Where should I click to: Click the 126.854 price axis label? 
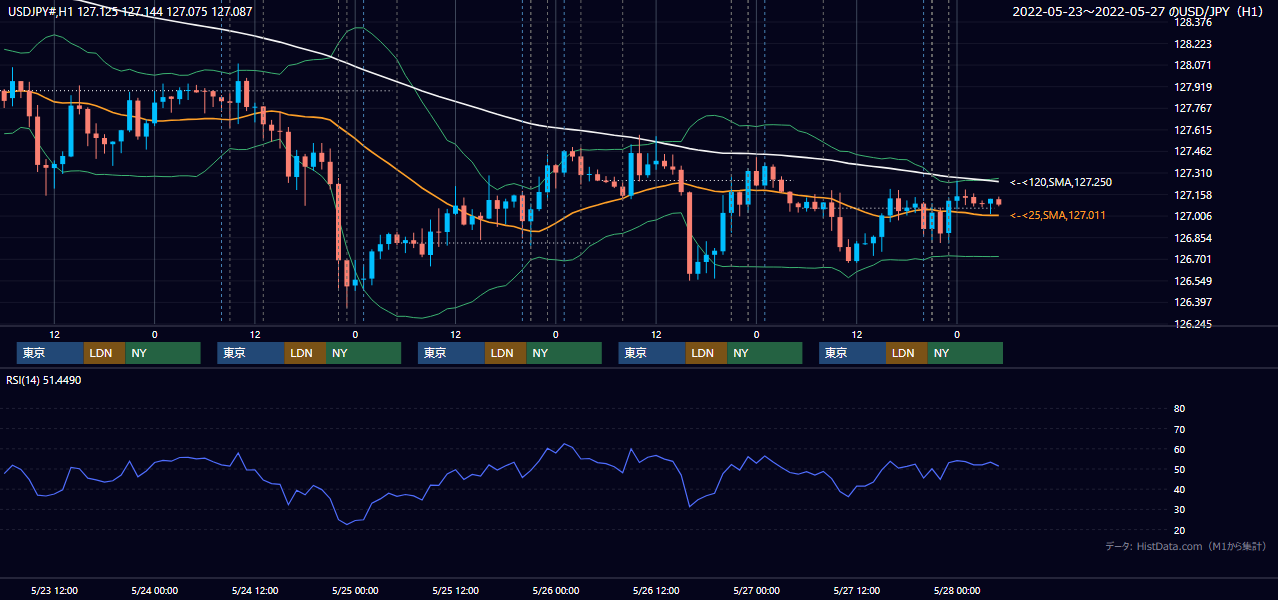click(1193, 238)
